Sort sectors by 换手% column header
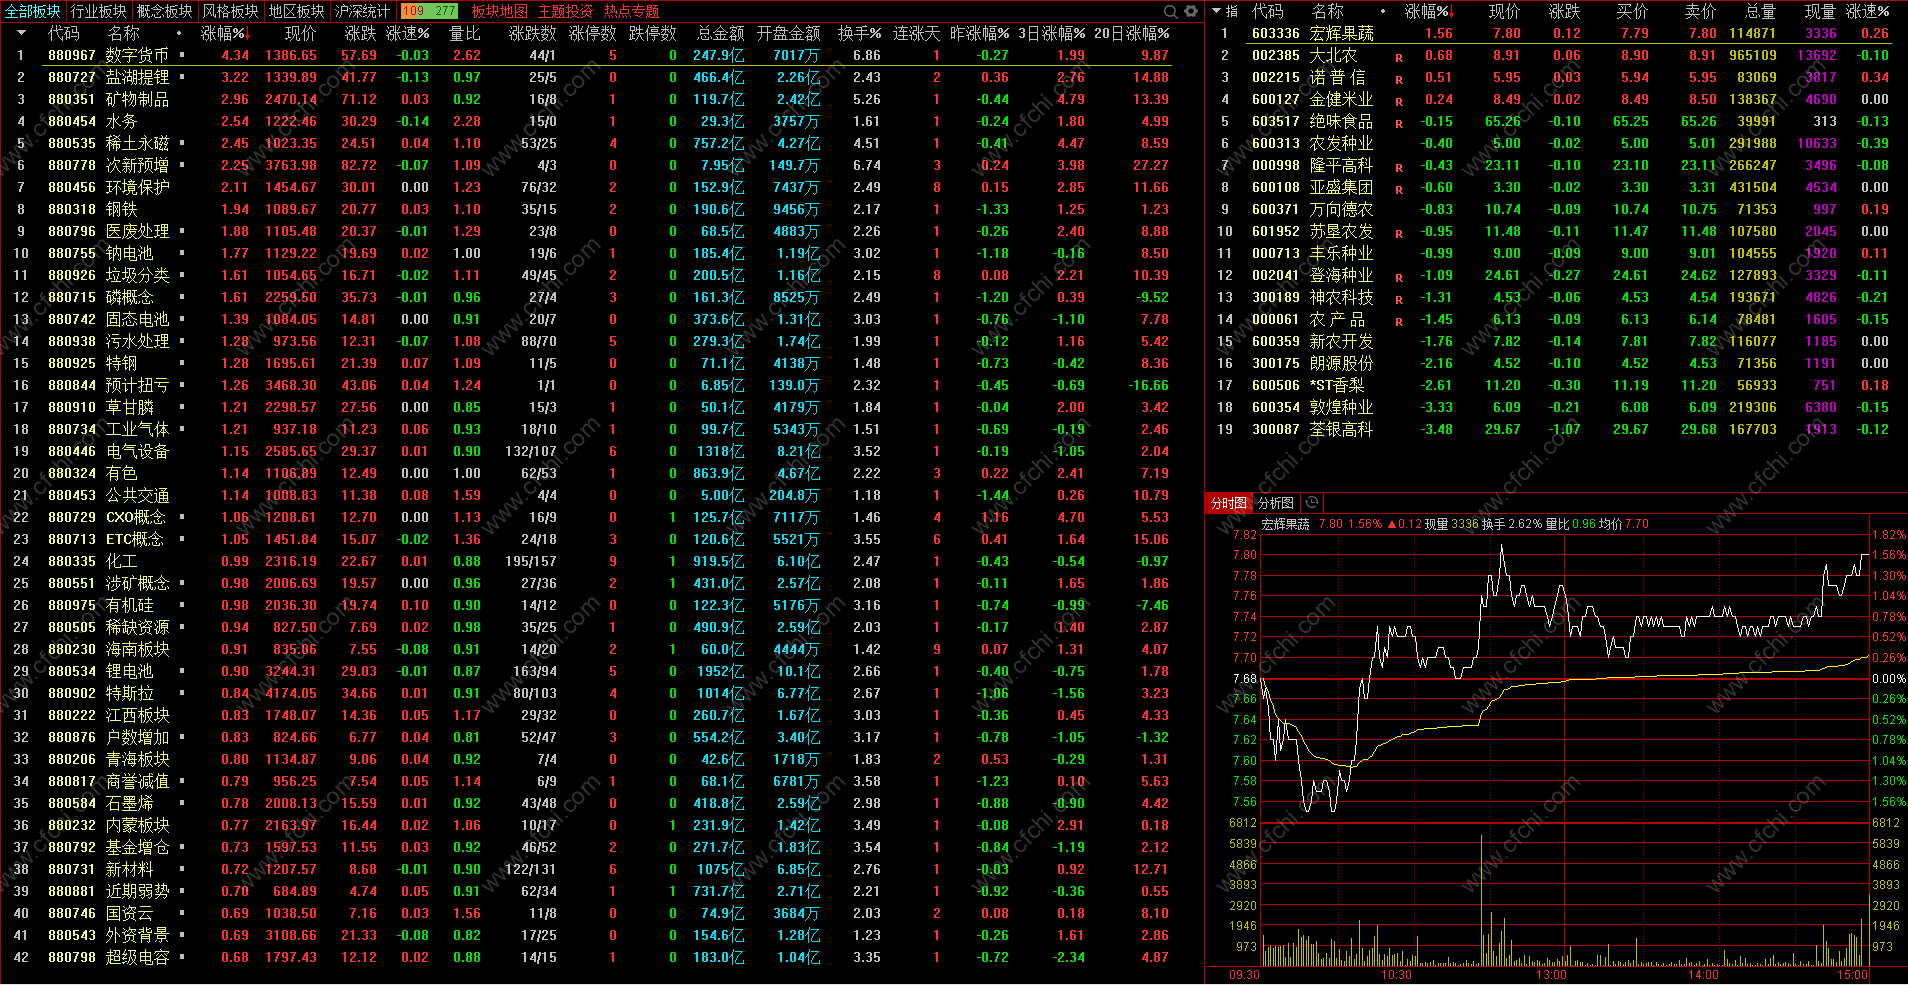 [x=860, y=33]
